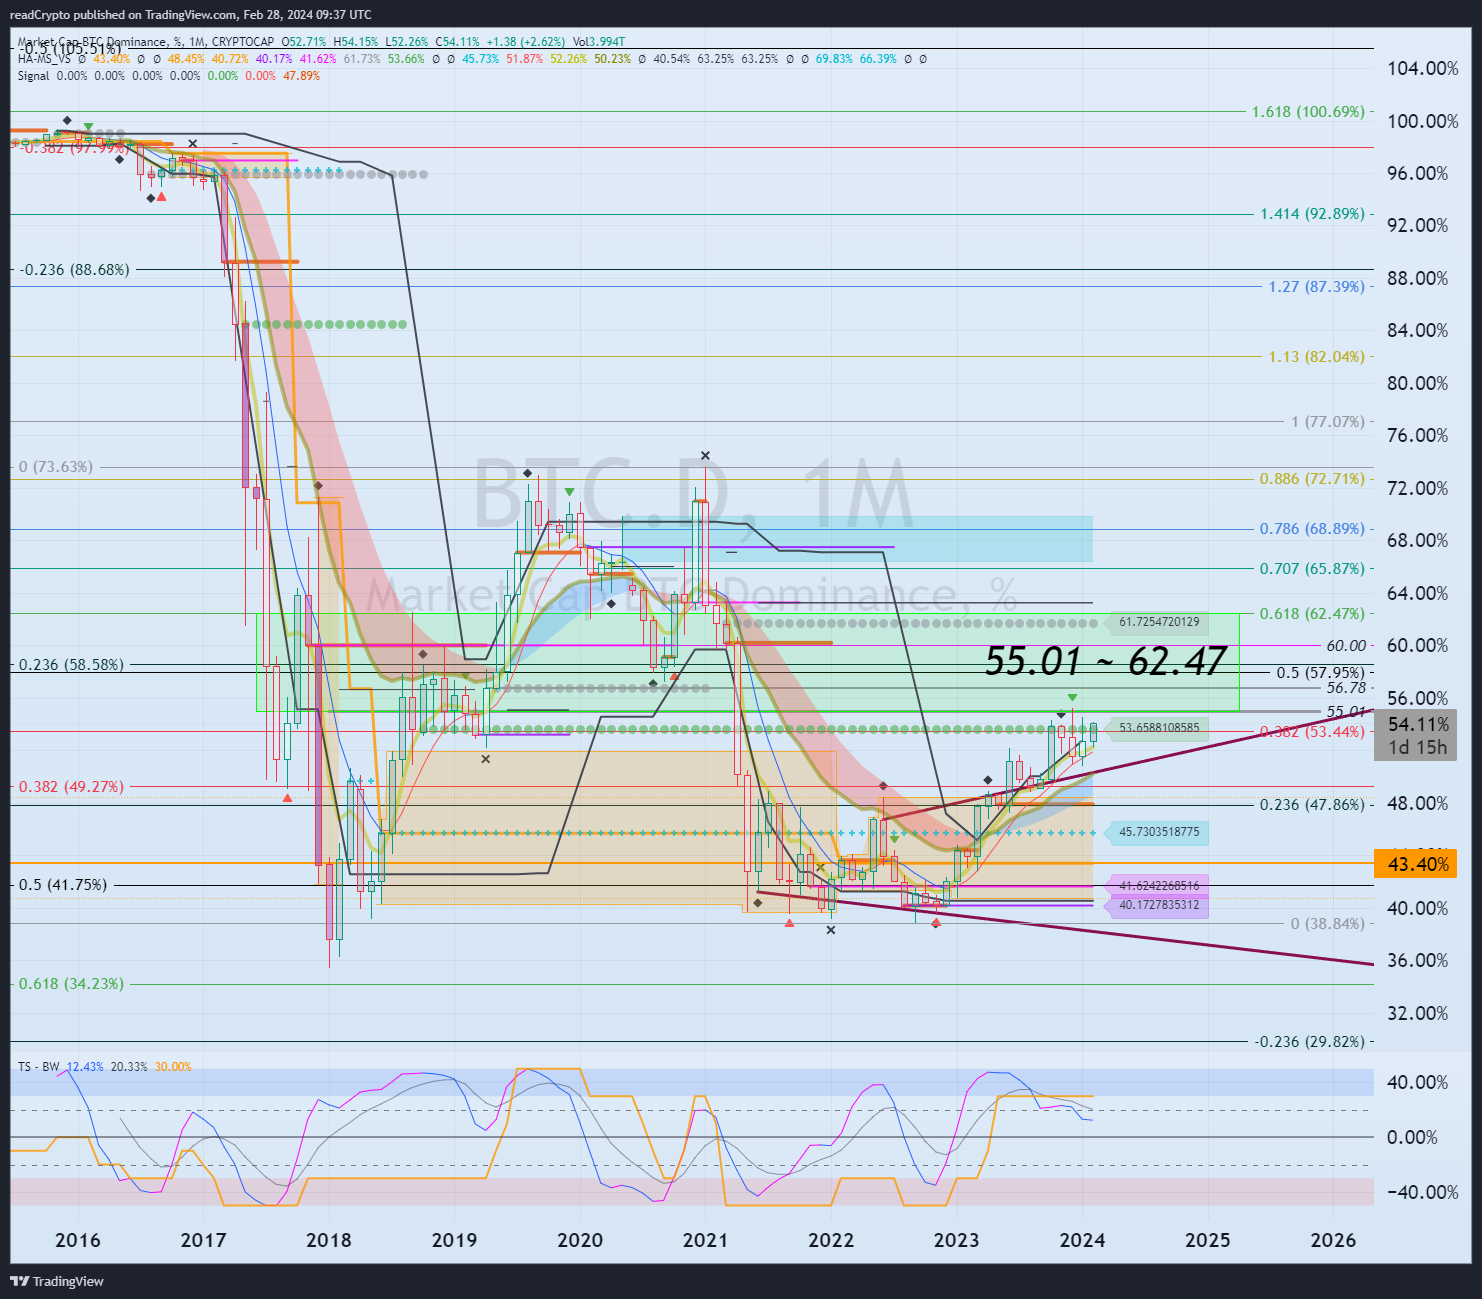Click the 45.7303518775 value tag
This screenshot has width=1482, height=1299.
click(1159, 831)
